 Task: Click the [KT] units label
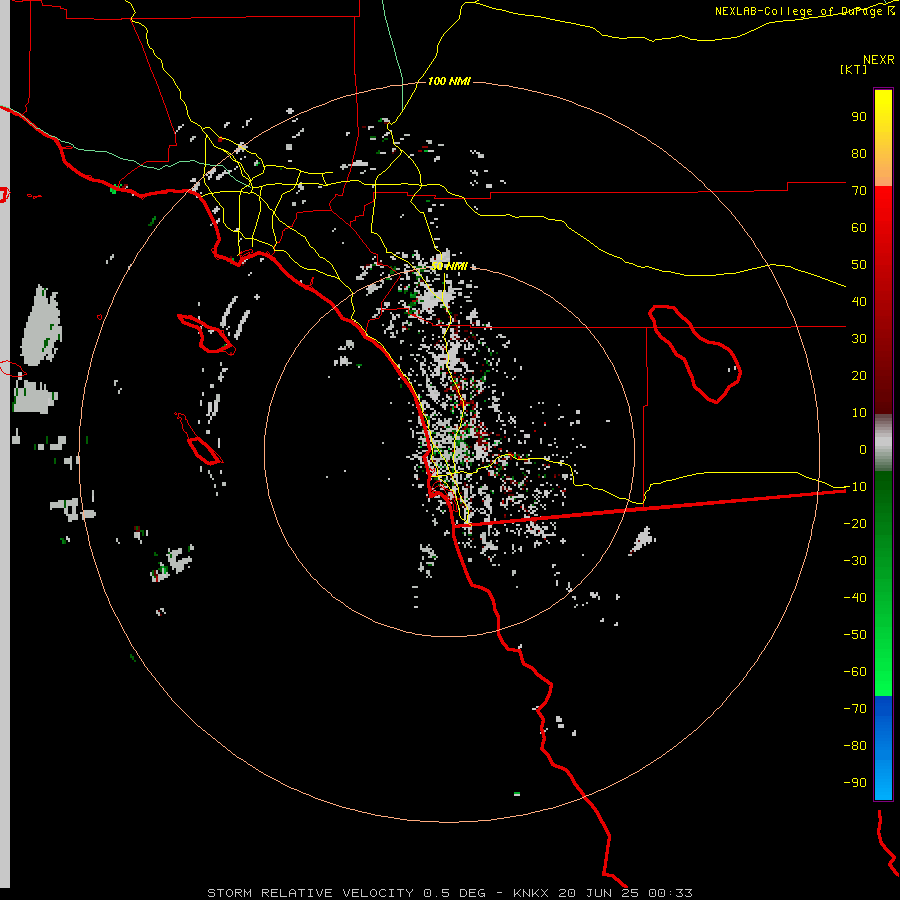click(853, 69)
